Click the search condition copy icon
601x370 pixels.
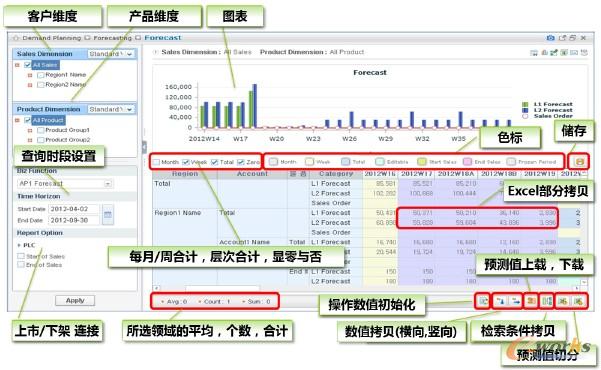point(547,301)
